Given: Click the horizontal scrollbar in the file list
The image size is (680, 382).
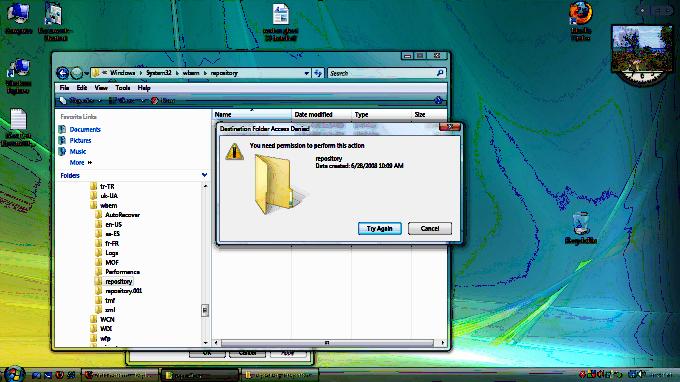Looking at the screenshot, I should (x=327, y=343).
